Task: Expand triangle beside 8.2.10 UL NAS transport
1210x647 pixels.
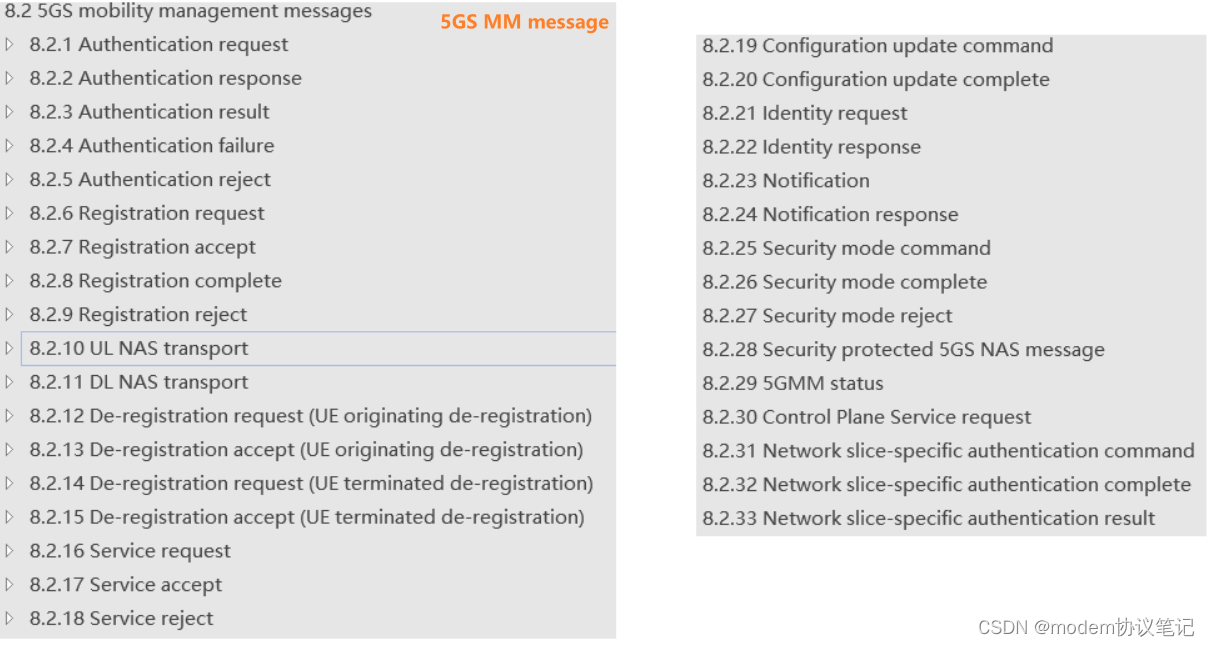Action: (x=9, y=348)
